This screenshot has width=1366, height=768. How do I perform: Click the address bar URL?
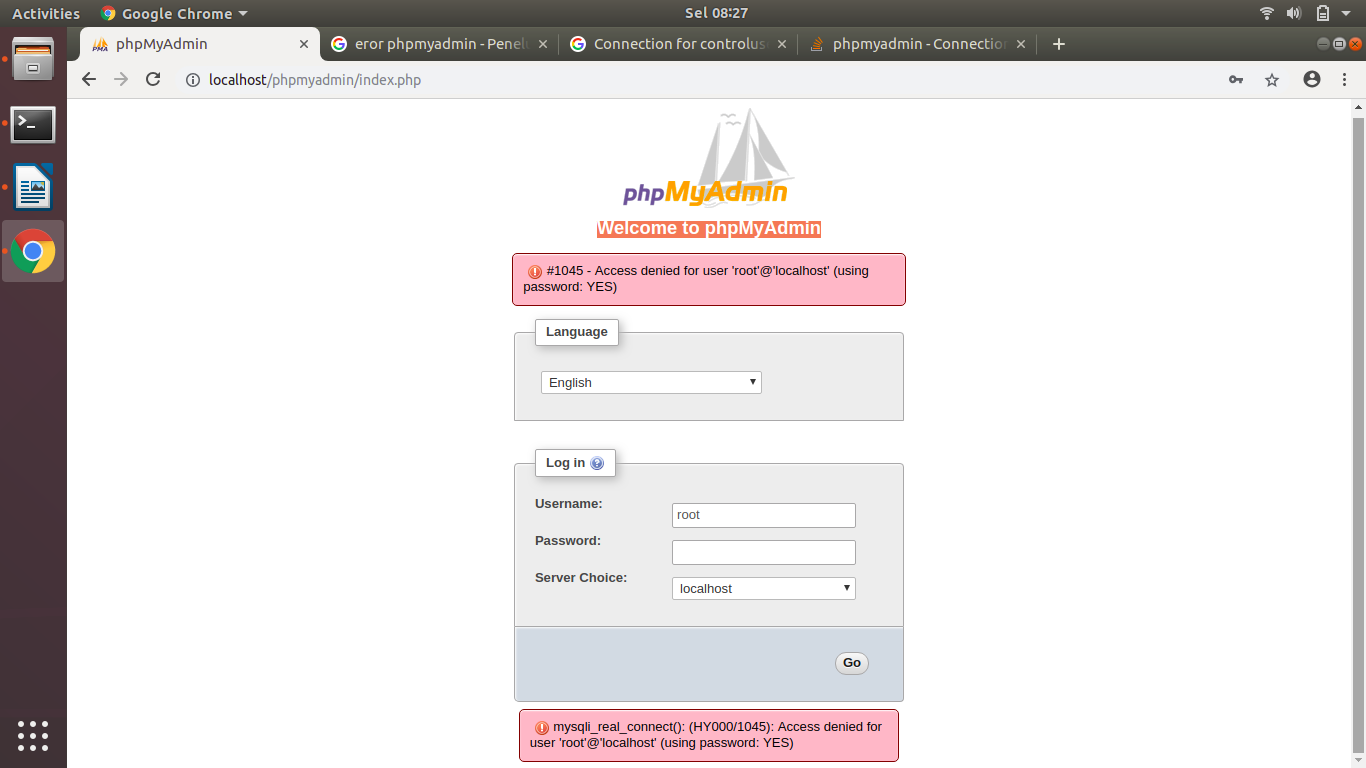(x=315, y=80)
